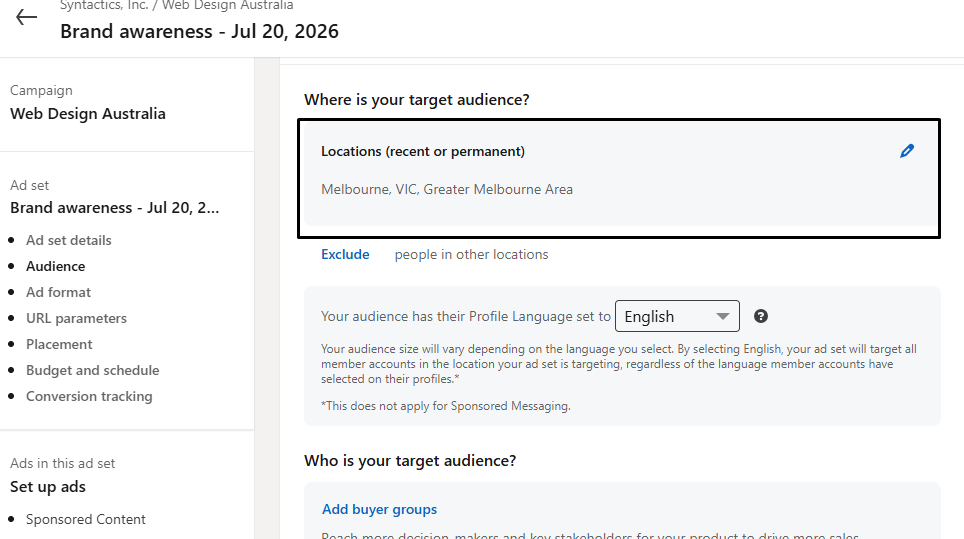This screenshot has width=964, height=539.
Task: Open Profile Language help question mark icon
Action: 761,316
